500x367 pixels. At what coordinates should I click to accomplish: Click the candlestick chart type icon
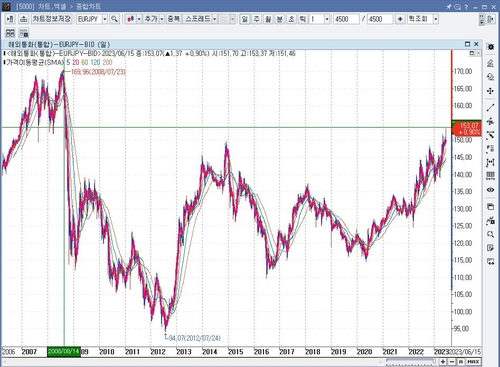coord(131,19)
